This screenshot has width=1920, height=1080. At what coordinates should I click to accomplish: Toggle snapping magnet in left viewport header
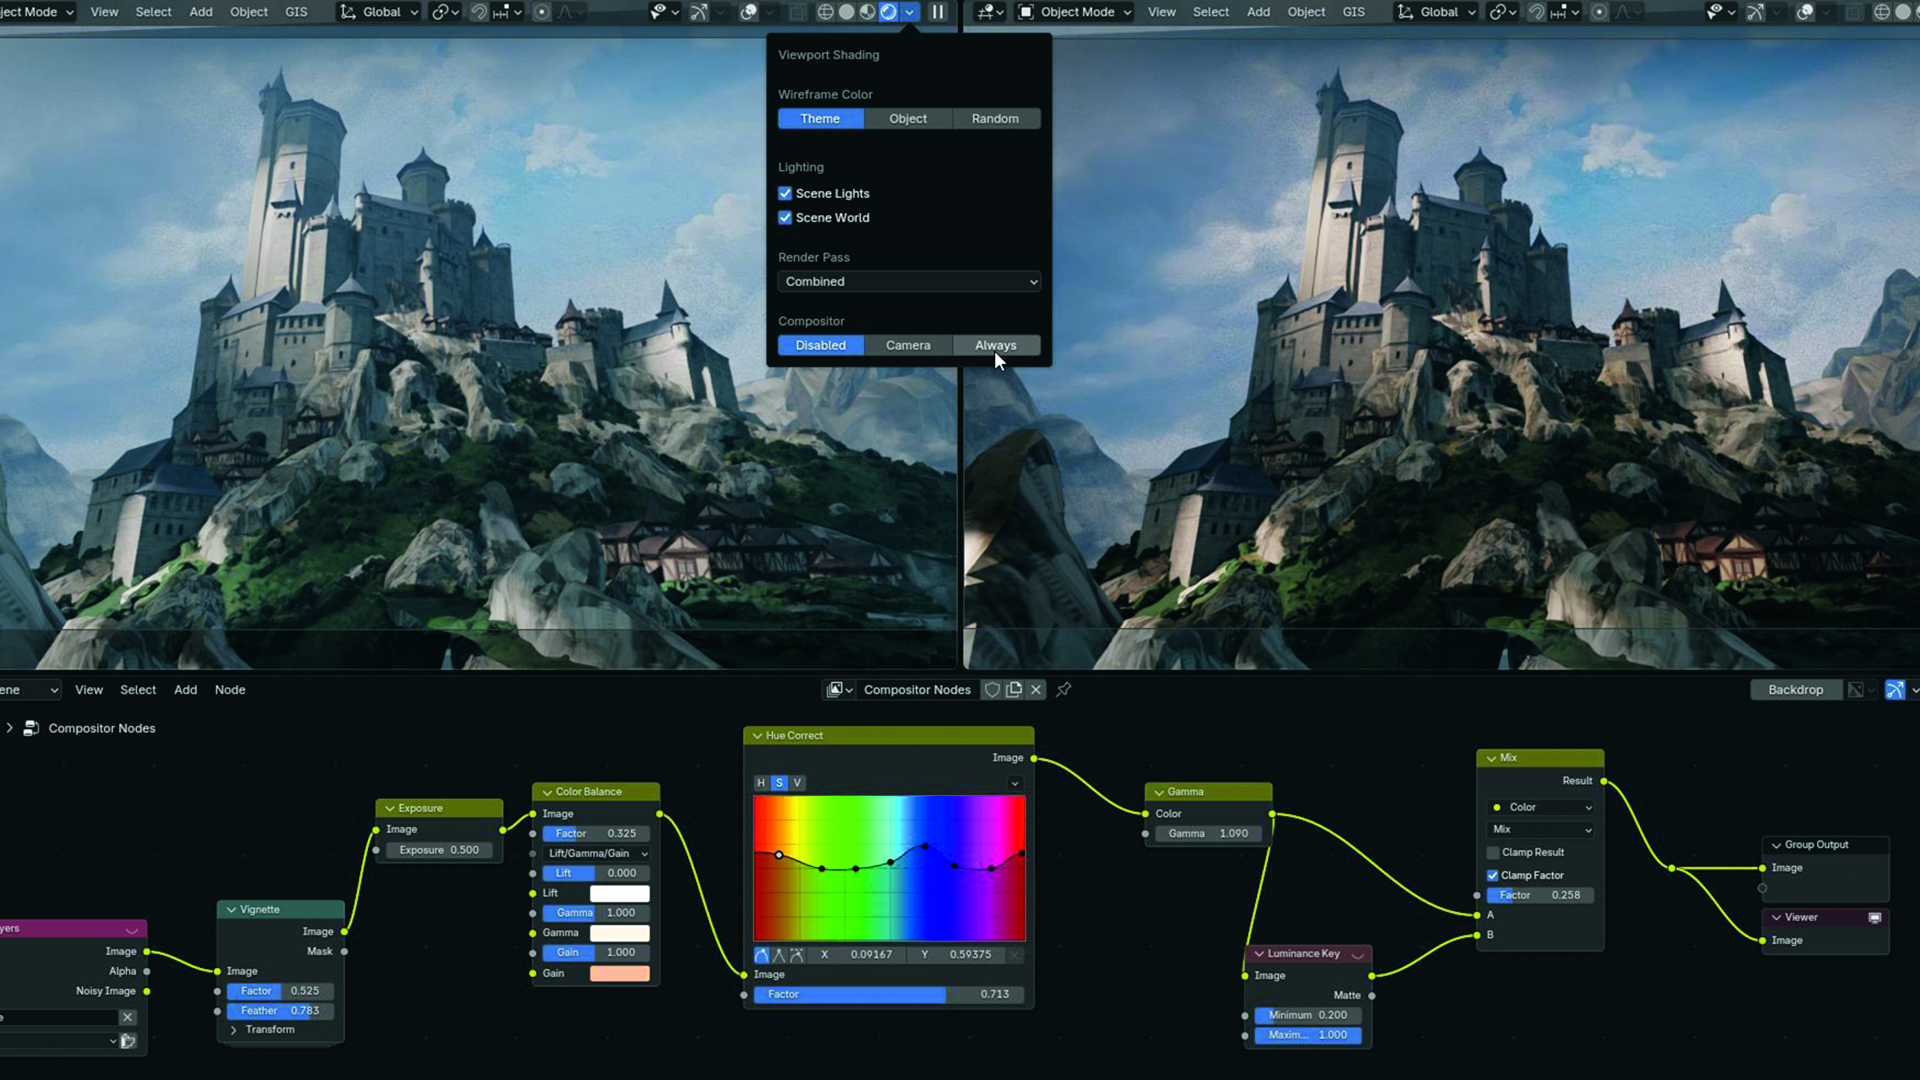pyautogui.click(x=479, y=12)
